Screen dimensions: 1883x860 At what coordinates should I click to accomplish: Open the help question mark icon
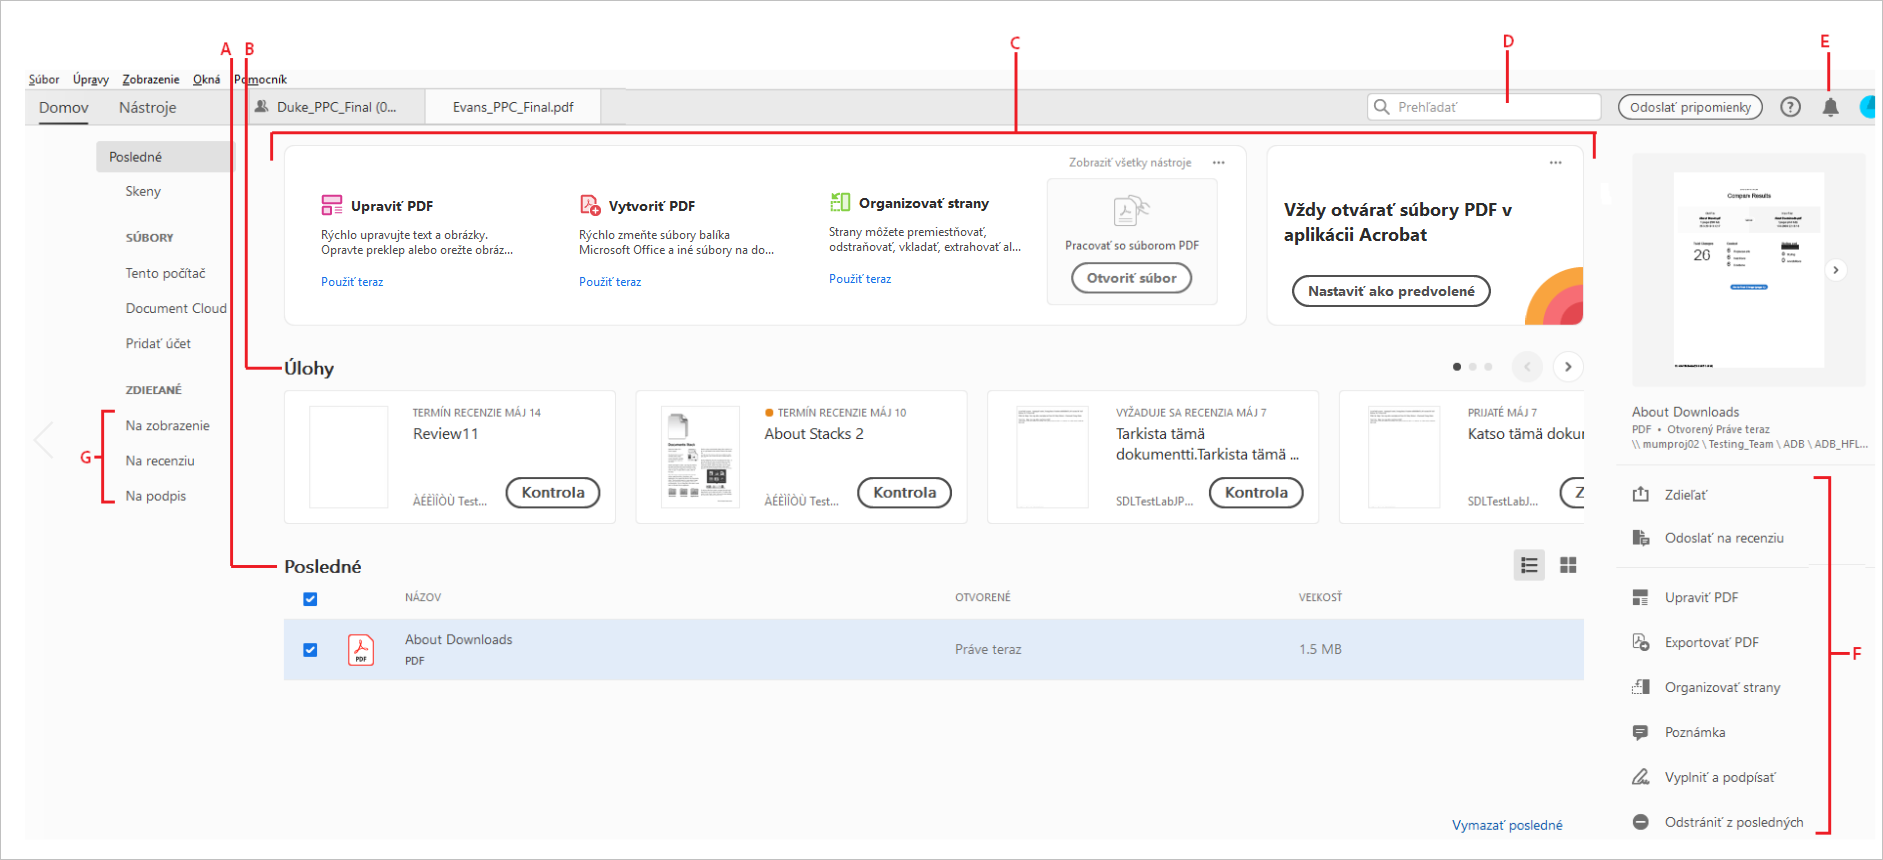tap(1790, 107)
